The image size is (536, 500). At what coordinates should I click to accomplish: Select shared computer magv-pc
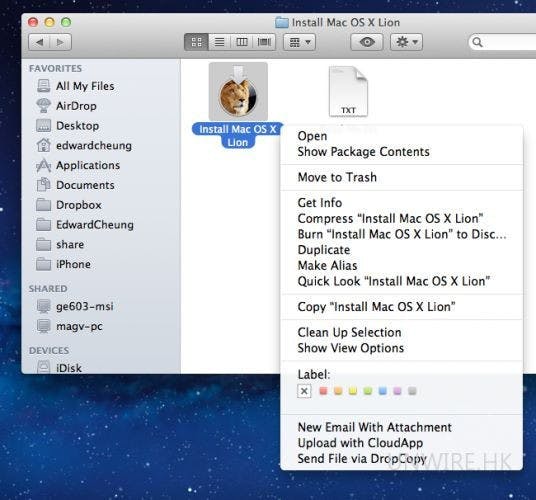(69, 326)
